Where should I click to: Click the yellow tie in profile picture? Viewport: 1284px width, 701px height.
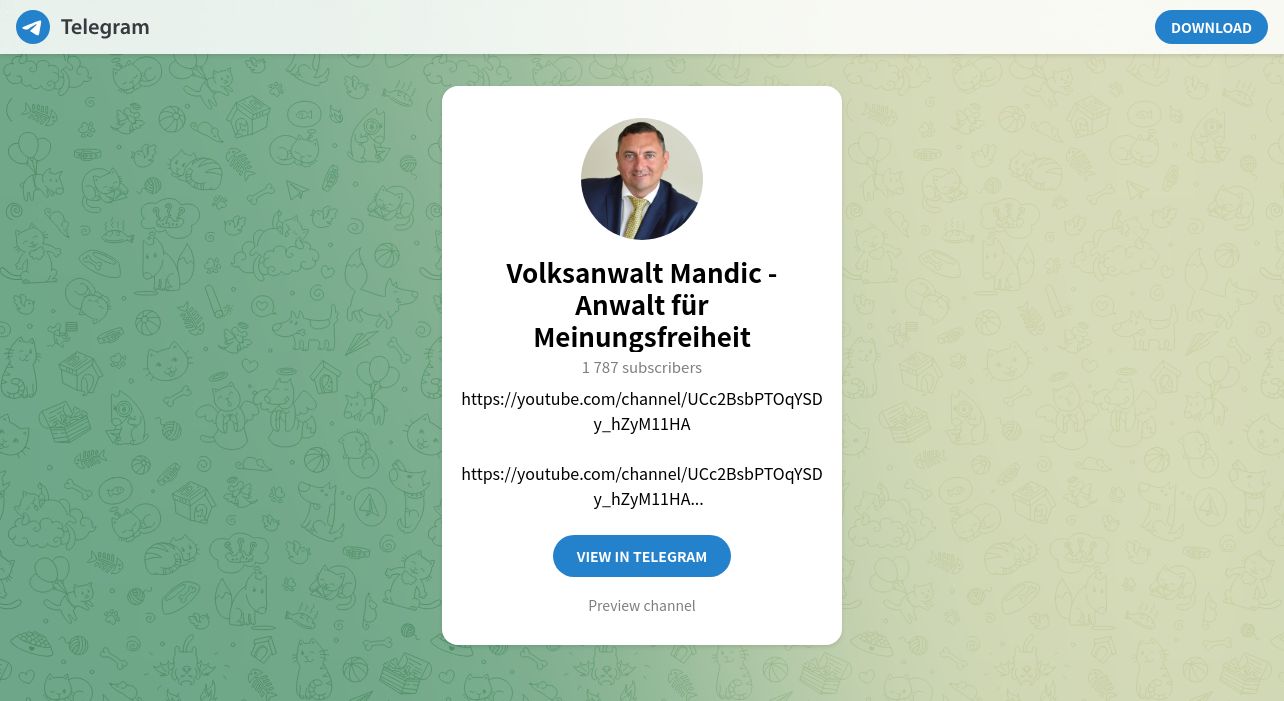(634, 216)
